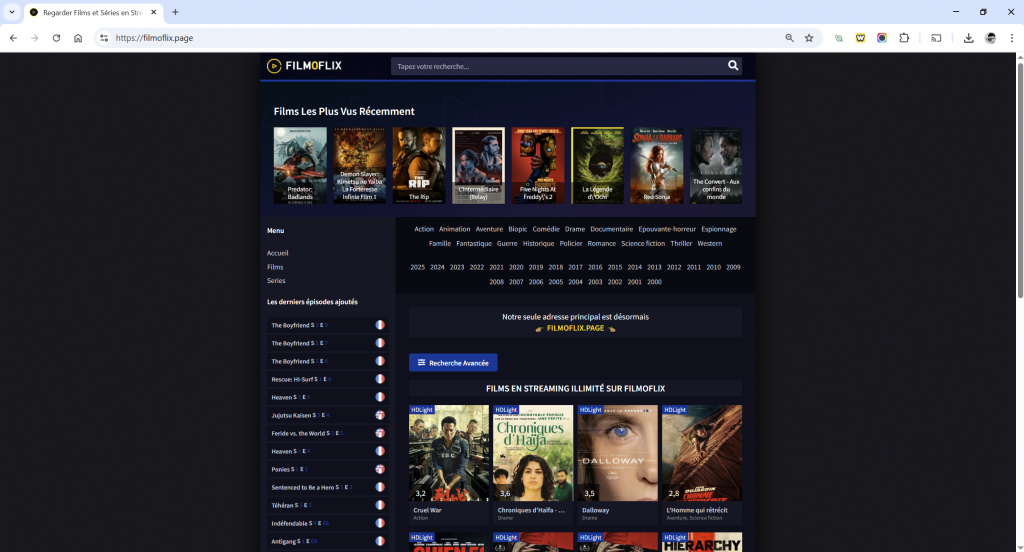Viewport: 1024px width, 552px height.
Task: Open the browser zoom magnifier icon
Action: pyautogui.click(x=790, y=38)
